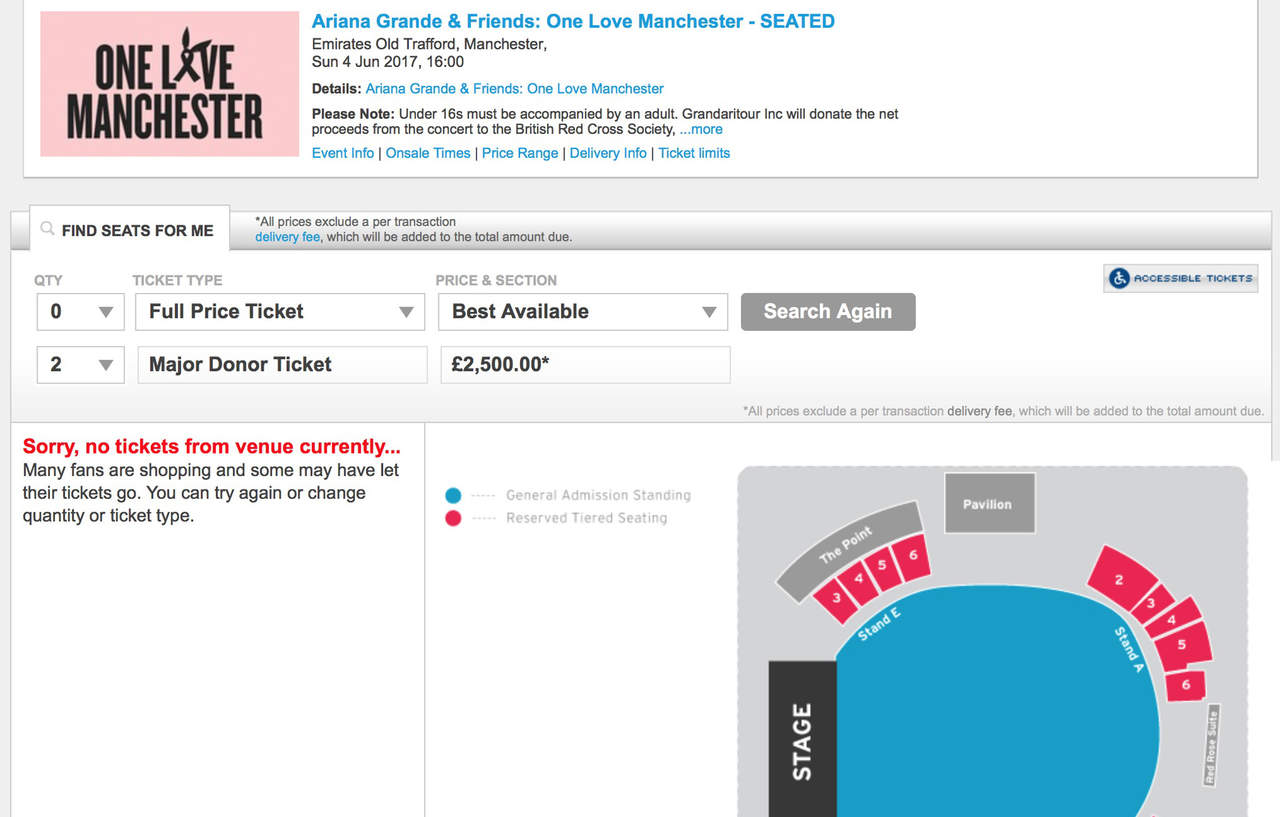Screen dimensions: 1280x817
Task: Click the Ticket limits link
Action: [x=694, y=153]
